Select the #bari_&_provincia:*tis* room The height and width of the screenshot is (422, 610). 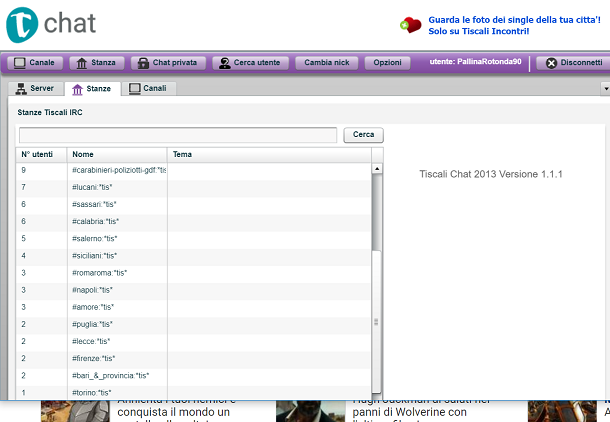pos(193,376)
